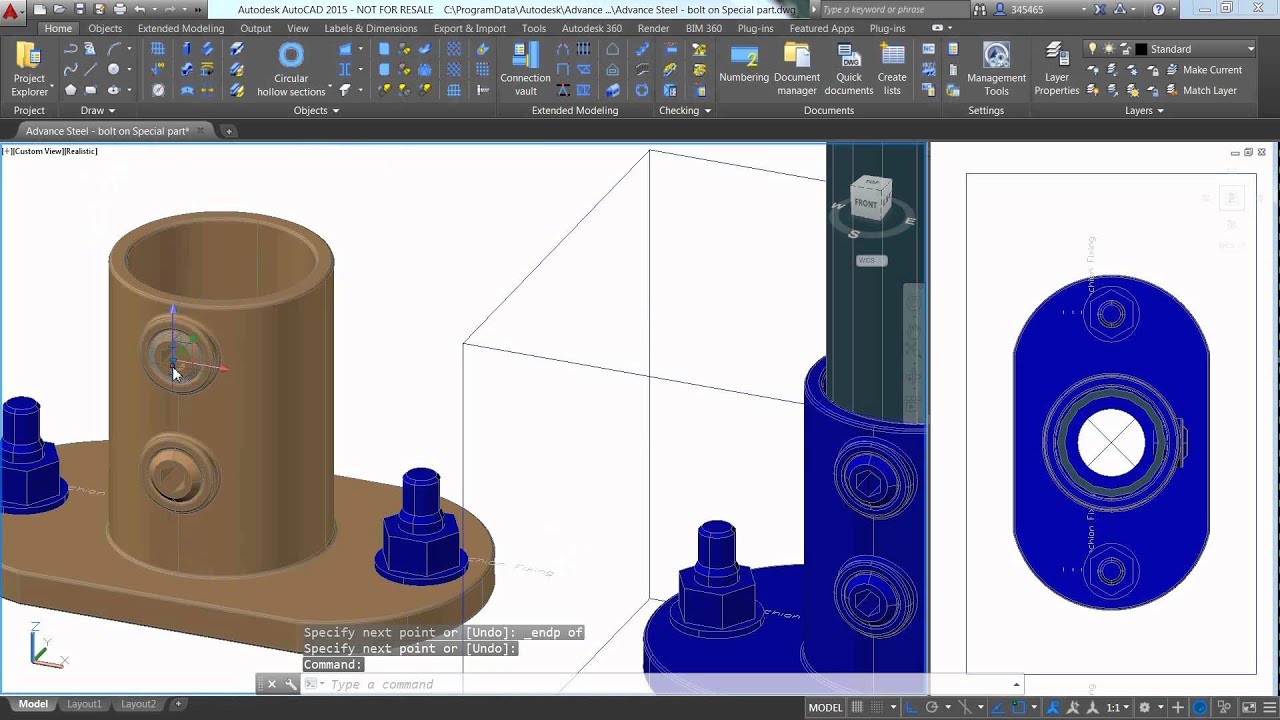This screenshot has width=1280, height=720.
Task: Add a new drawing tab with plus button
Action: point(228,131)
